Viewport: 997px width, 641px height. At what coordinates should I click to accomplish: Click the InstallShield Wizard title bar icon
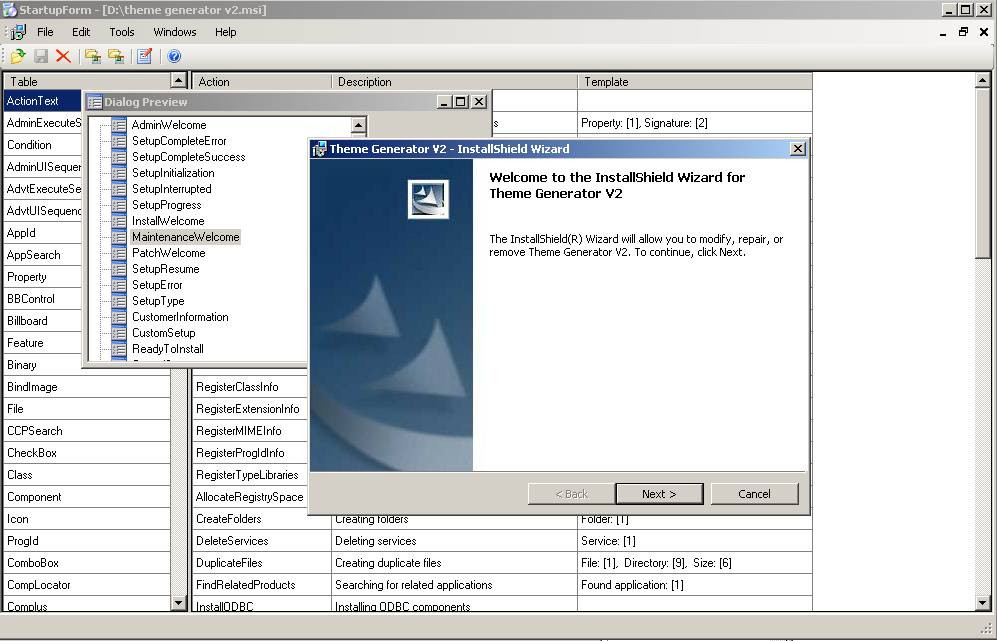319,149
